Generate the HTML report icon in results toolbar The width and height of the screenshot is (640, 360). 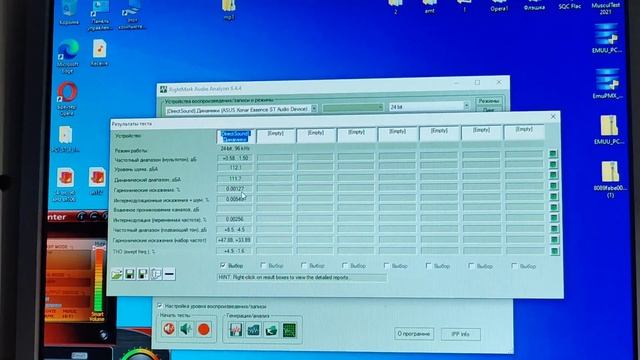(156, 274)
